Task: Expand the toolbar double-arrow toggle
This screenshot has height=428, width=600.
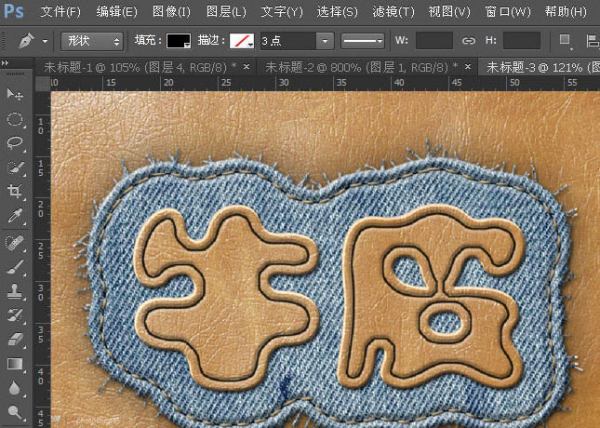Action: 5,63
